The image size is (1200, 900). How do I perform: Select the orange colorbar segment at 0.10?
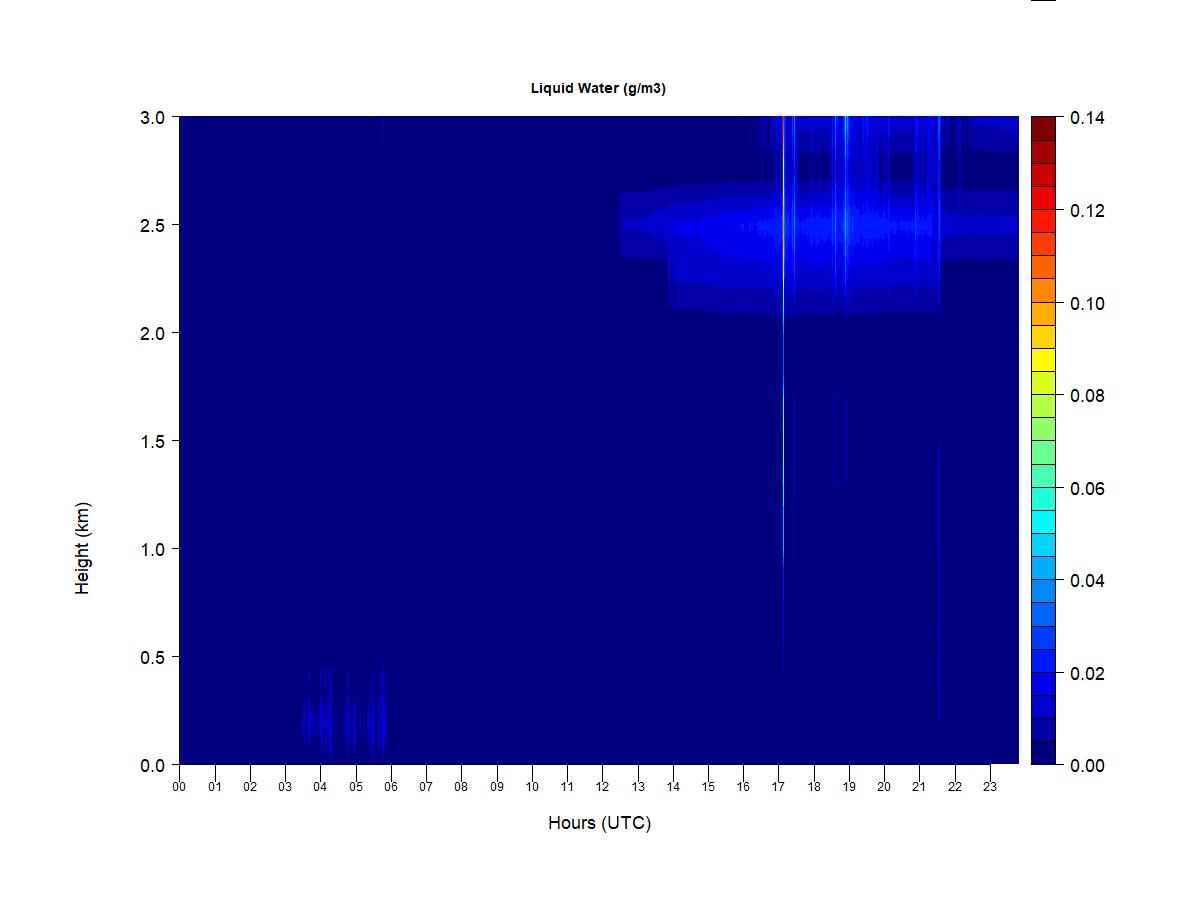click(x=1043, y=291)
